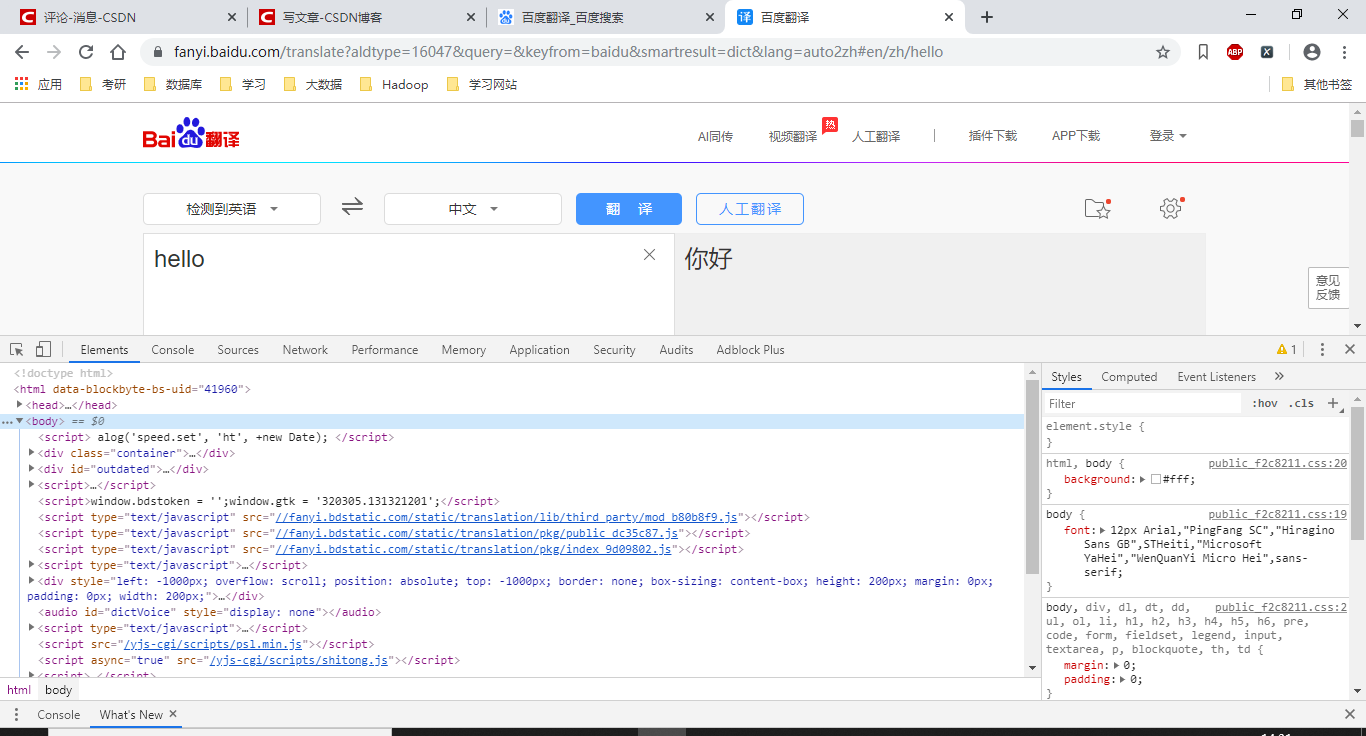Click the browser back arrow

click(x=22, y=52)
